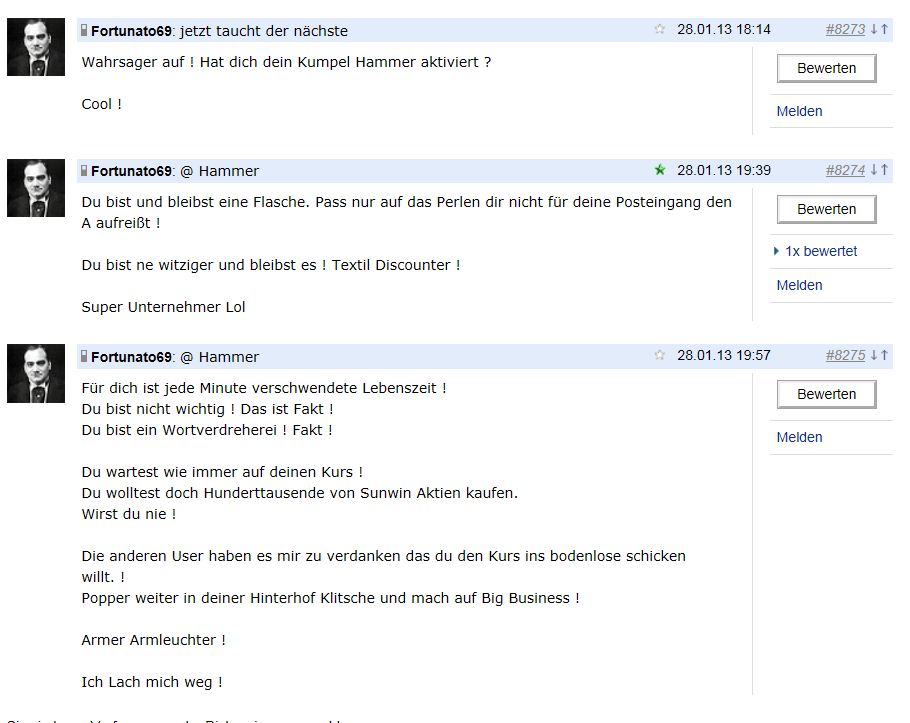The width and height of the screenshot is (910, 723).
Task: Expand the '1x bewertet' ratings disclosure
Action: coord(816,251)
